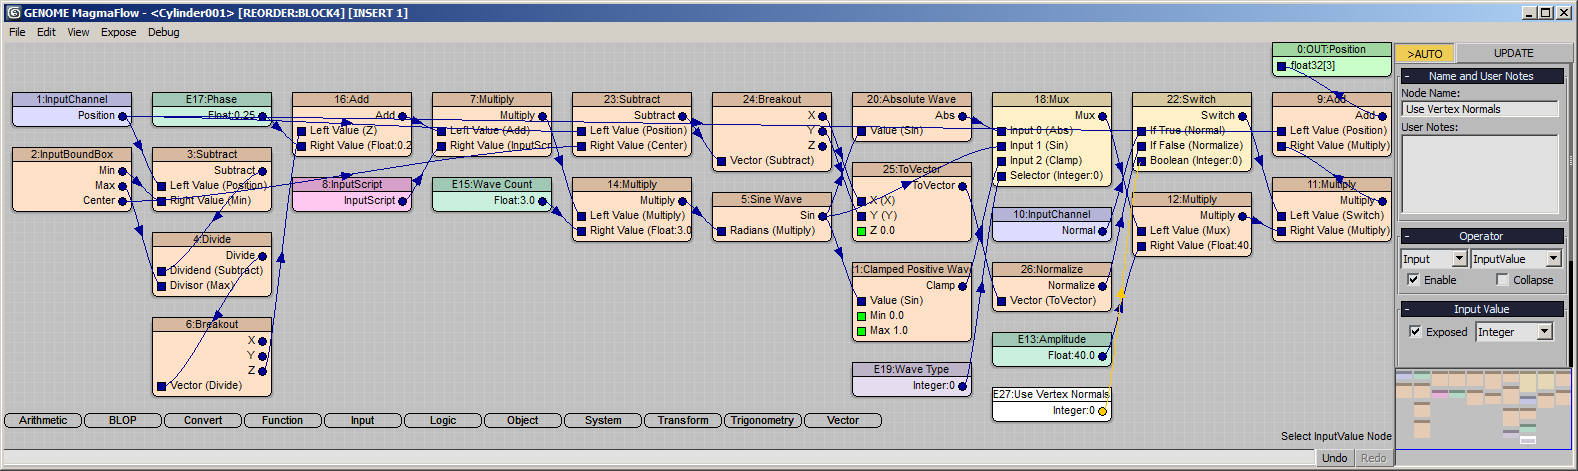Select the Trigonometry node category
1578x471 pixels.
click(763, 421)
